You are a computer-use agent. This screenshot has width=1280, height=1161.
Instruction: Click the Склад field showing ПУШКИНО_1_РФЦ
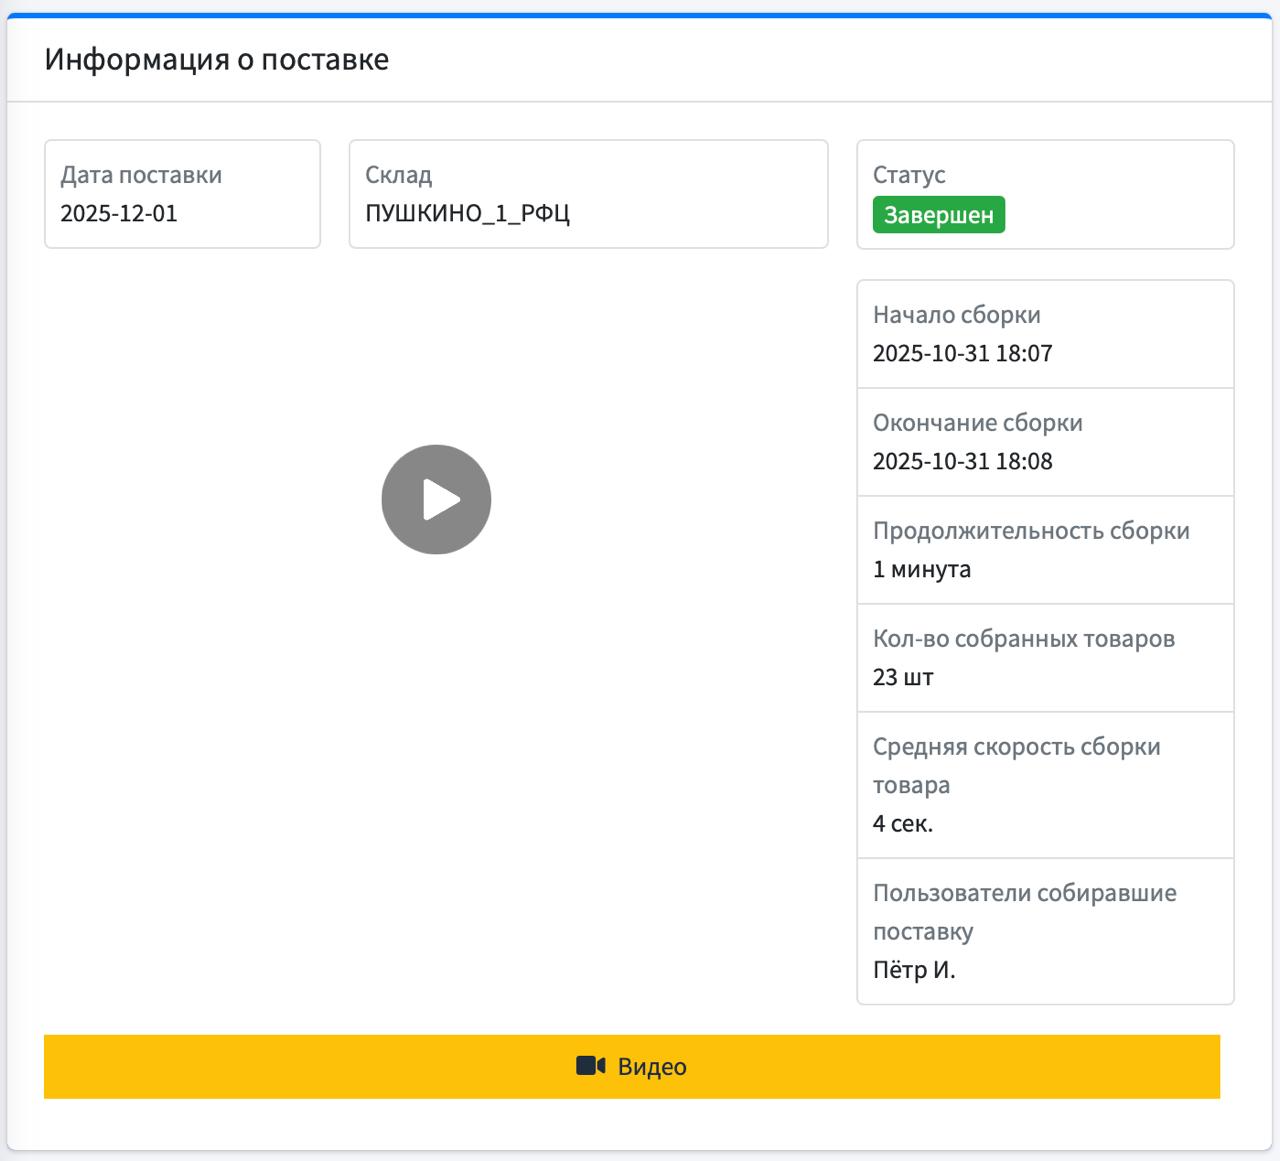pyautogui.click(x=588, y=194)
